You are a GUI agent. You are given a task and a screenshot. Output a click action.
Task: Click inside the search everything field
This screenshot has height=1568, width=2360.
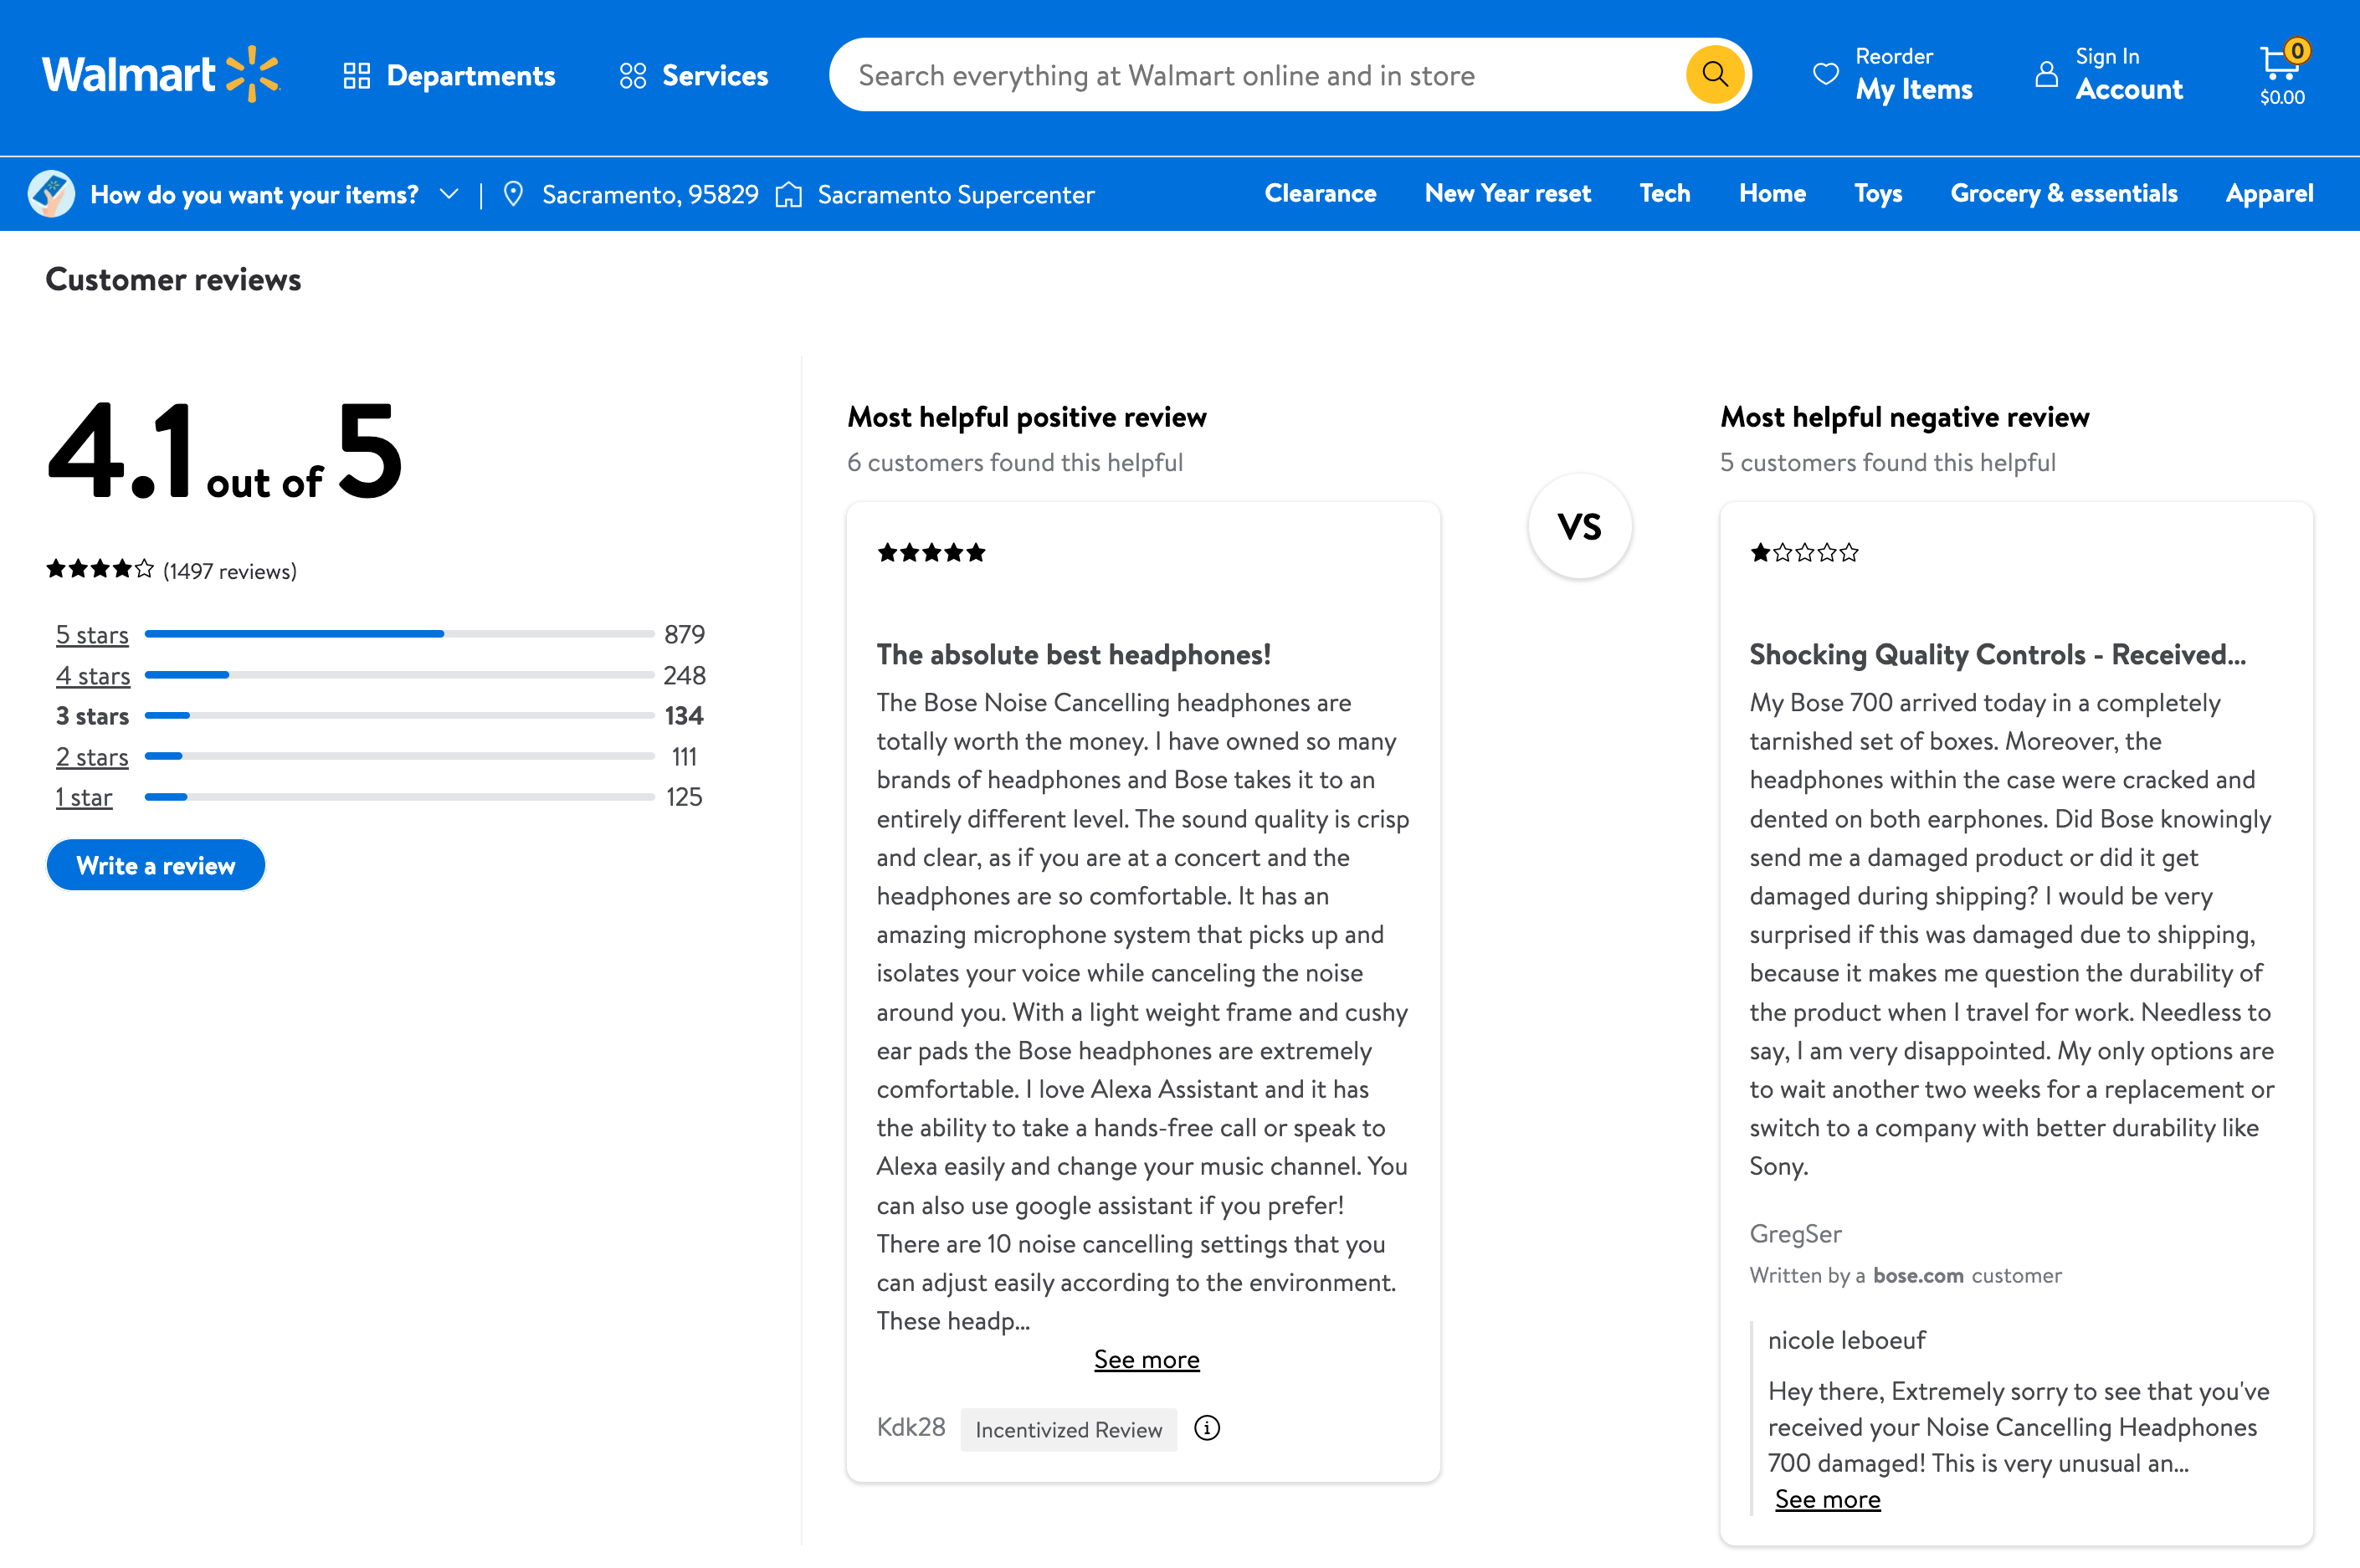[x=1200, y=74]
